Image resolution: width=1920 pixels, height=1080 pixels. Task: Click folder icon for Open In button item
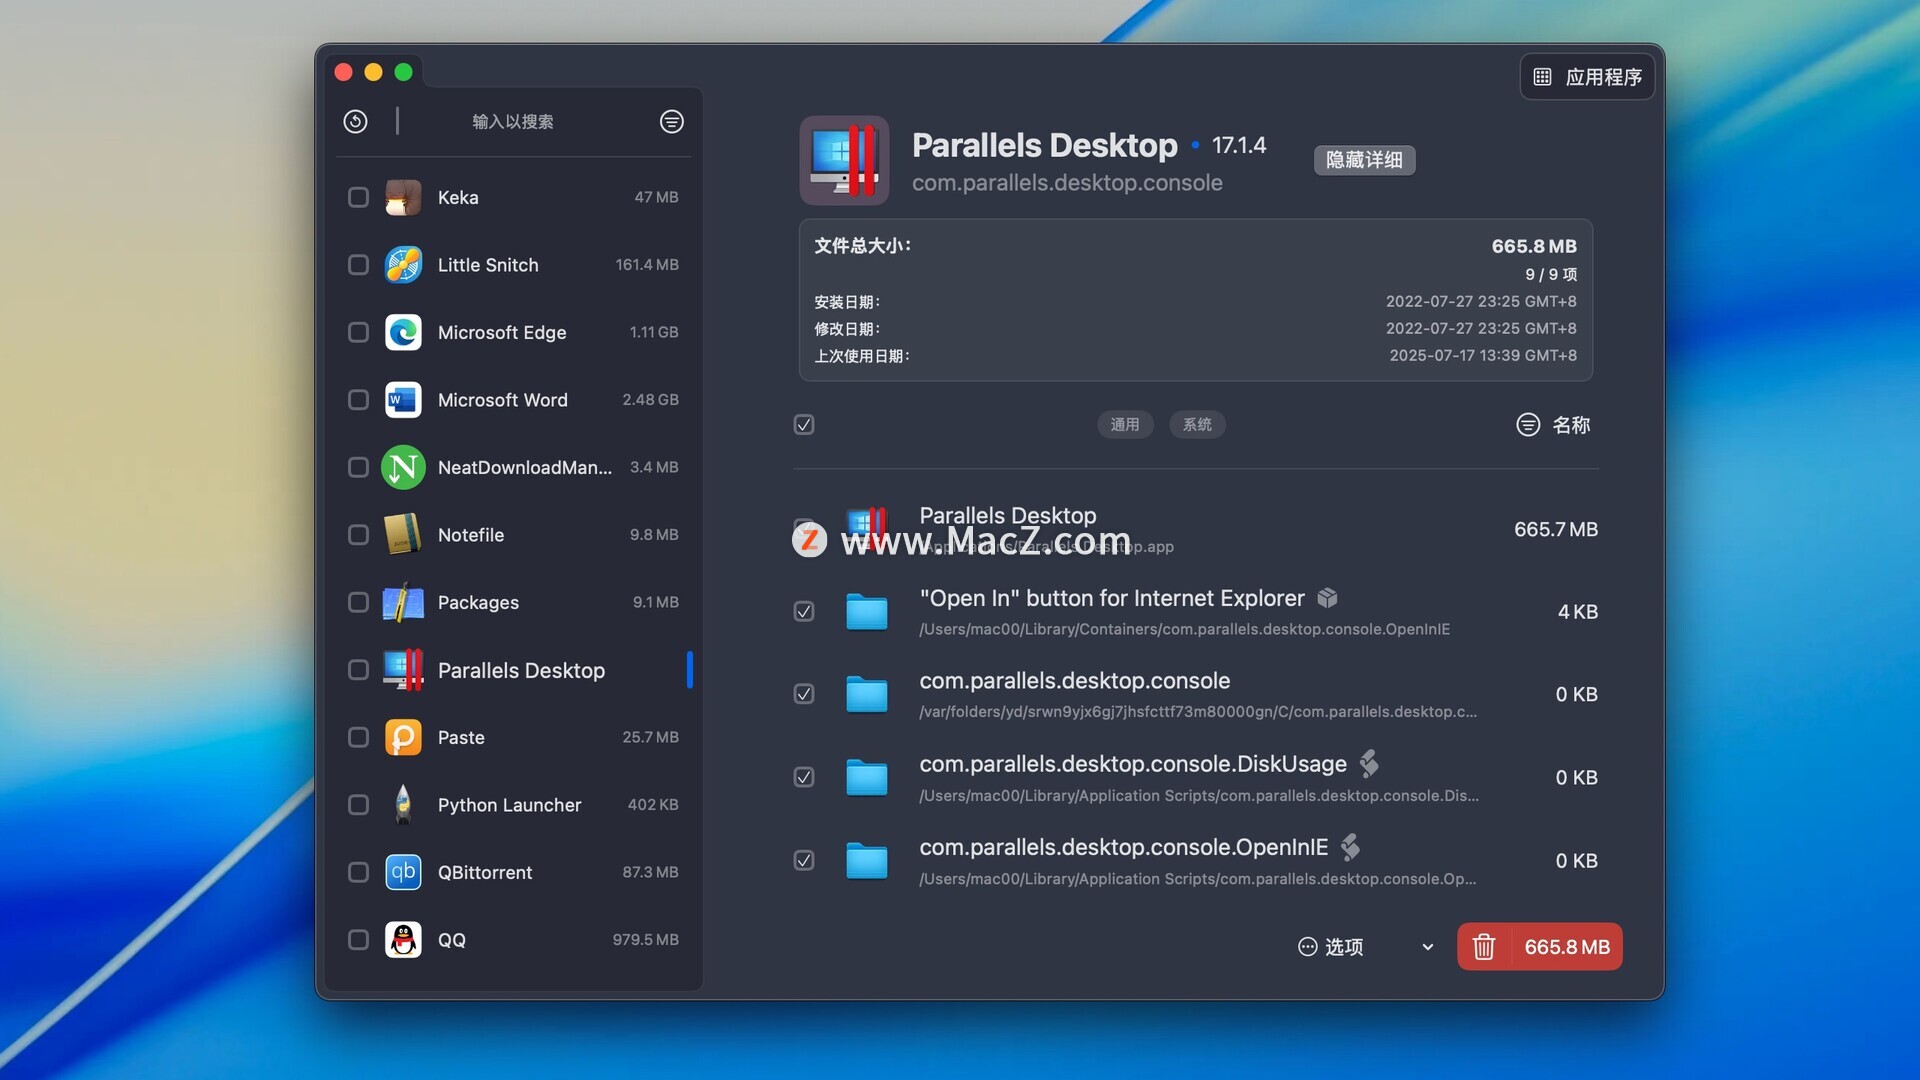[866, 612]
